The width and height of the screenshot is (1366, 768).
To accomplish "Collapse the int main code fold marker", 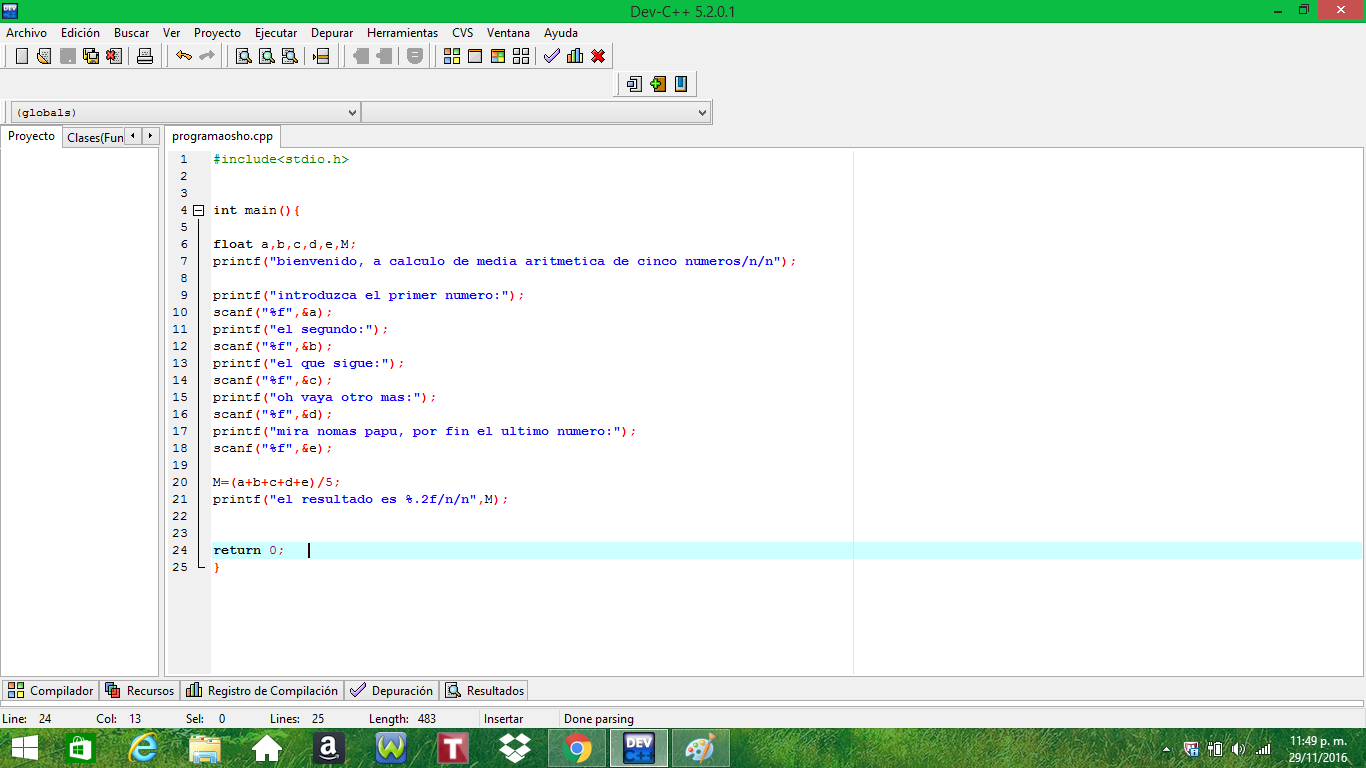I will pyautogui.click(x=199, y=210).
